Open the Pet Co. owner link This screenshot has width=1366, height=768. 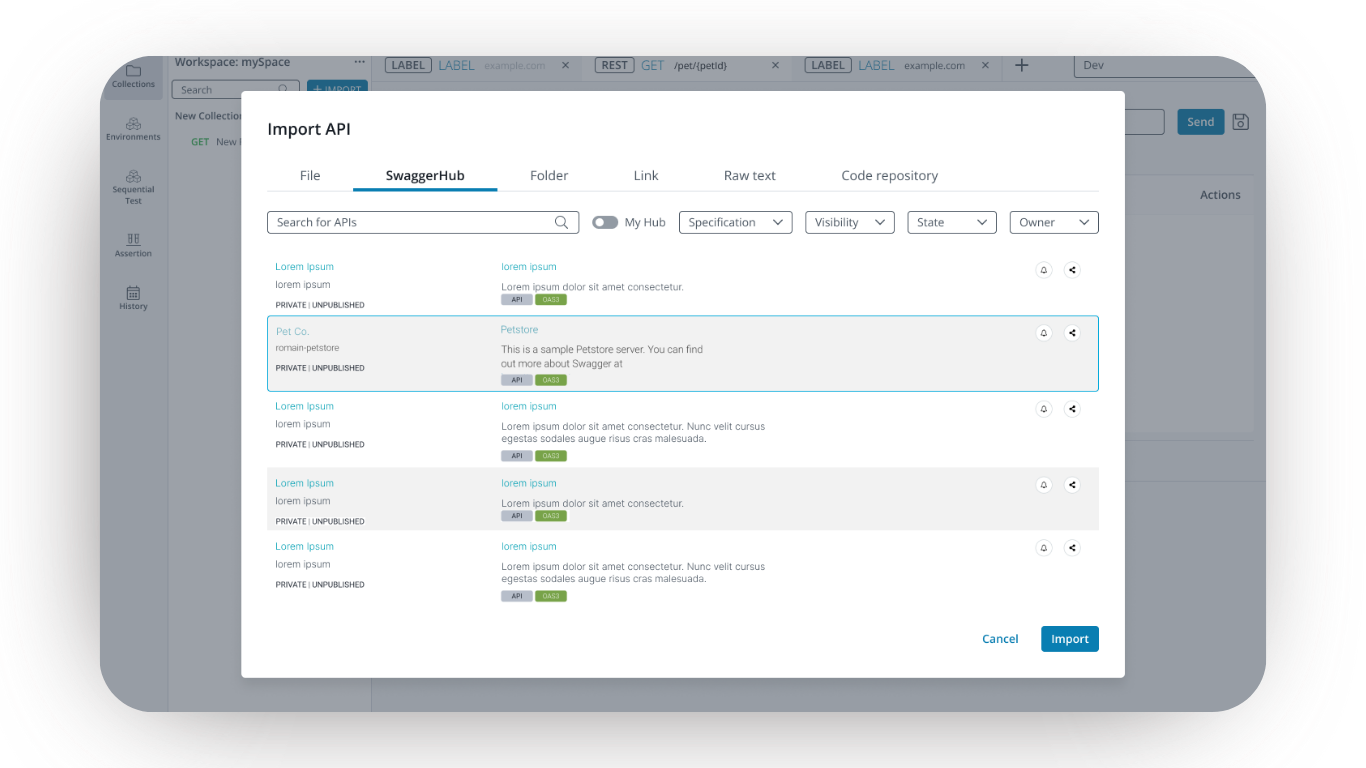click(x=293, y=332)
